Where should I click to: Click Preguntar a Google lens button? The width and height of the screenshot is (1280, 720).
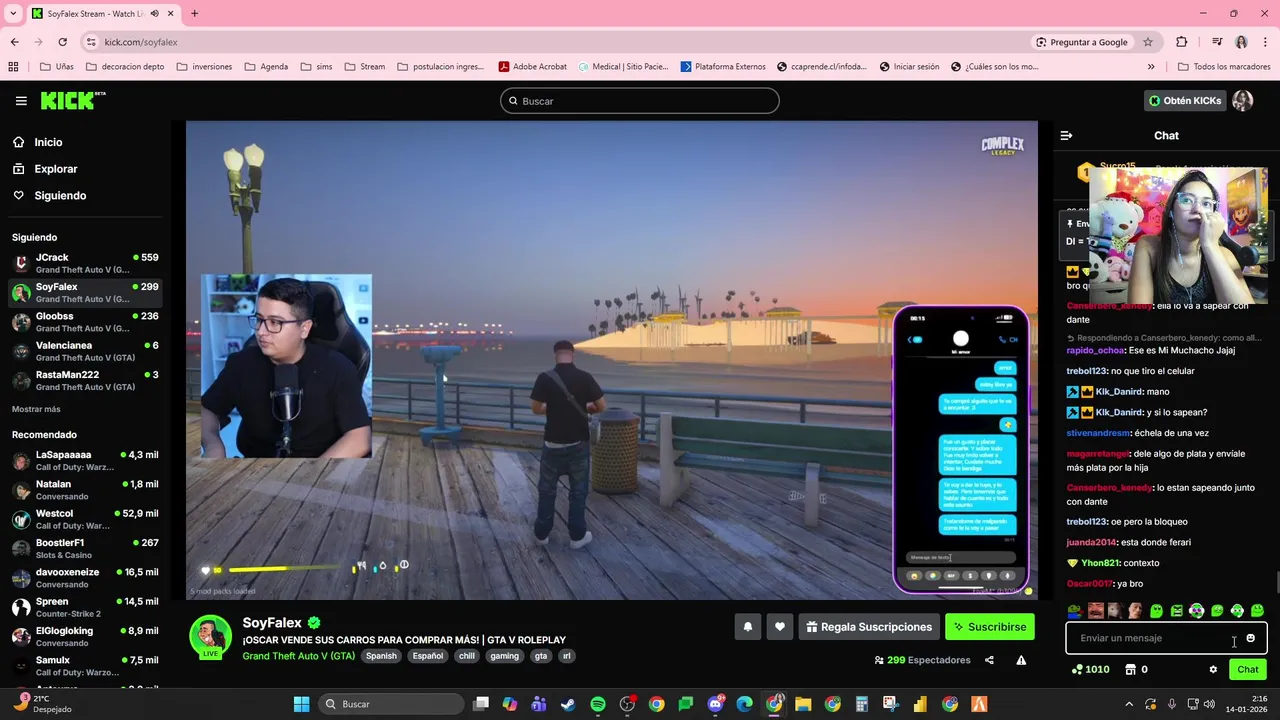[x=1082, y=42]
